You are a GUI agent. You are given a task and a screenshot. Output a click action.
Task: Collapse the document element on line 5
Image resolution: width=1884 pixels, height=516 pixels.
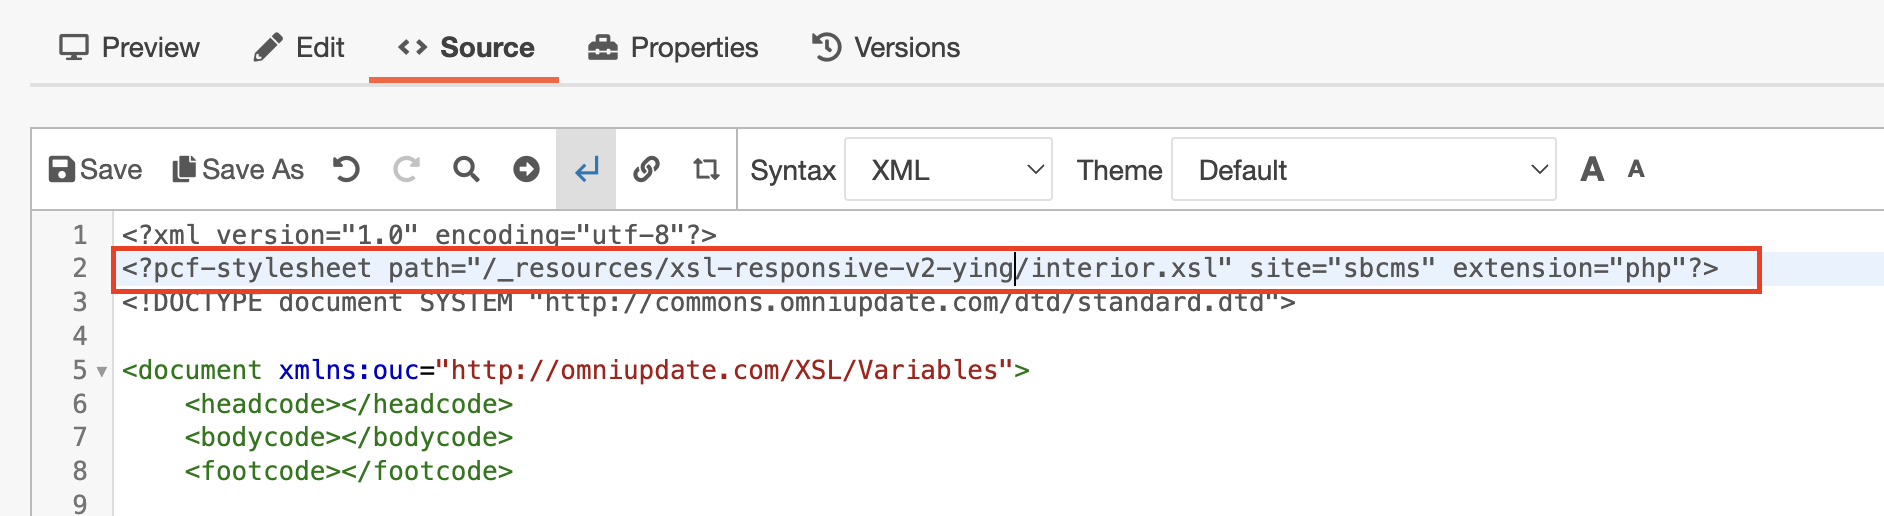point(101,372)
